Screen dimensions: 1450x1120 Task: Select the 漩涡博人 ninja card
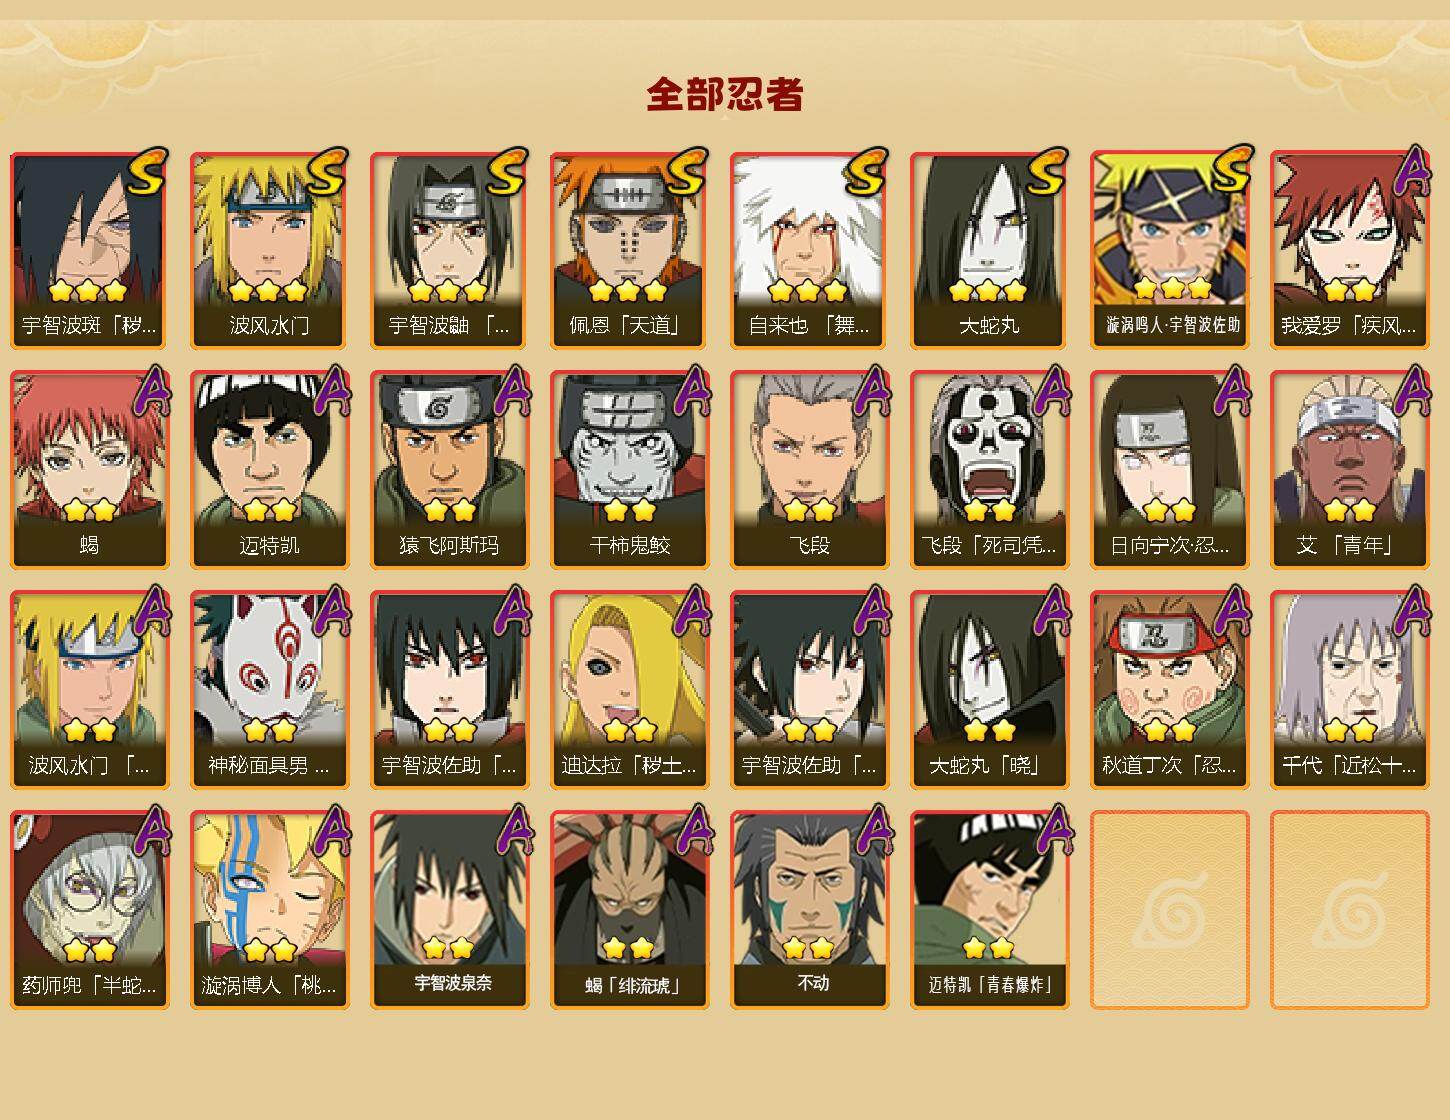269,910
